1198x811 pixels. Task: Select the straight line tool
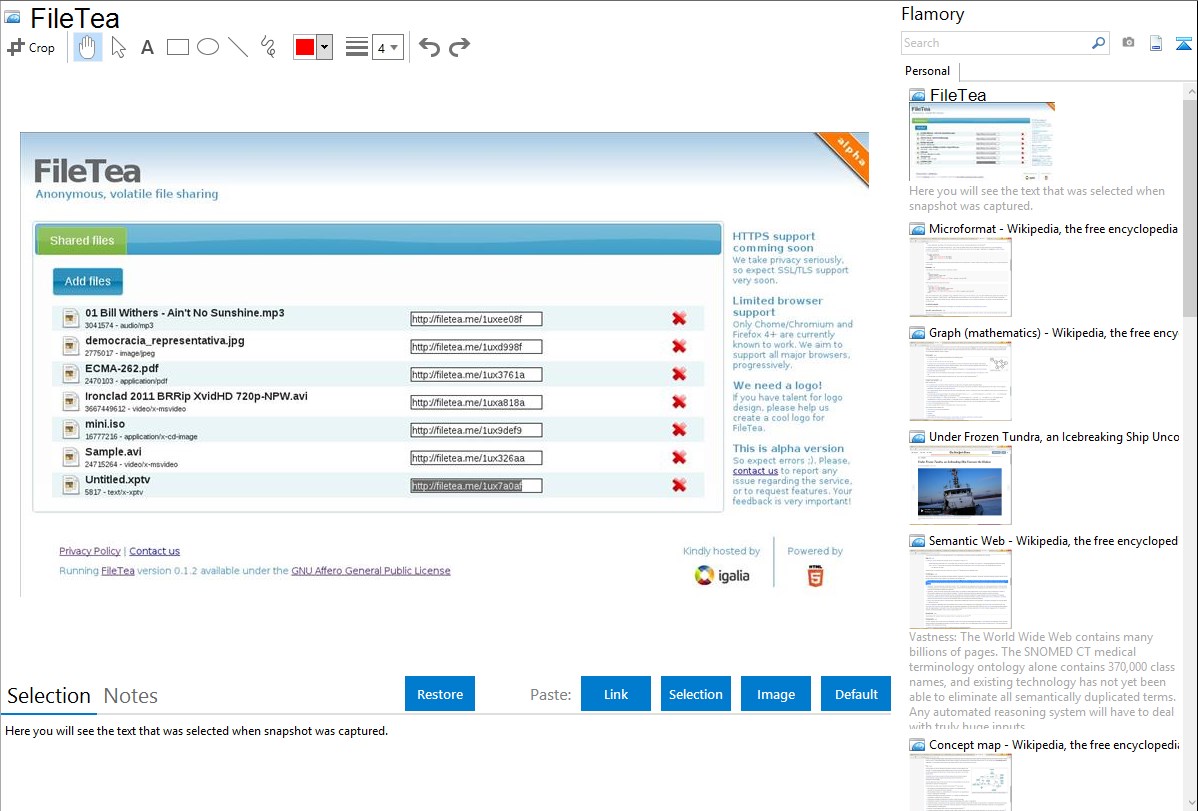coord(238,47)
